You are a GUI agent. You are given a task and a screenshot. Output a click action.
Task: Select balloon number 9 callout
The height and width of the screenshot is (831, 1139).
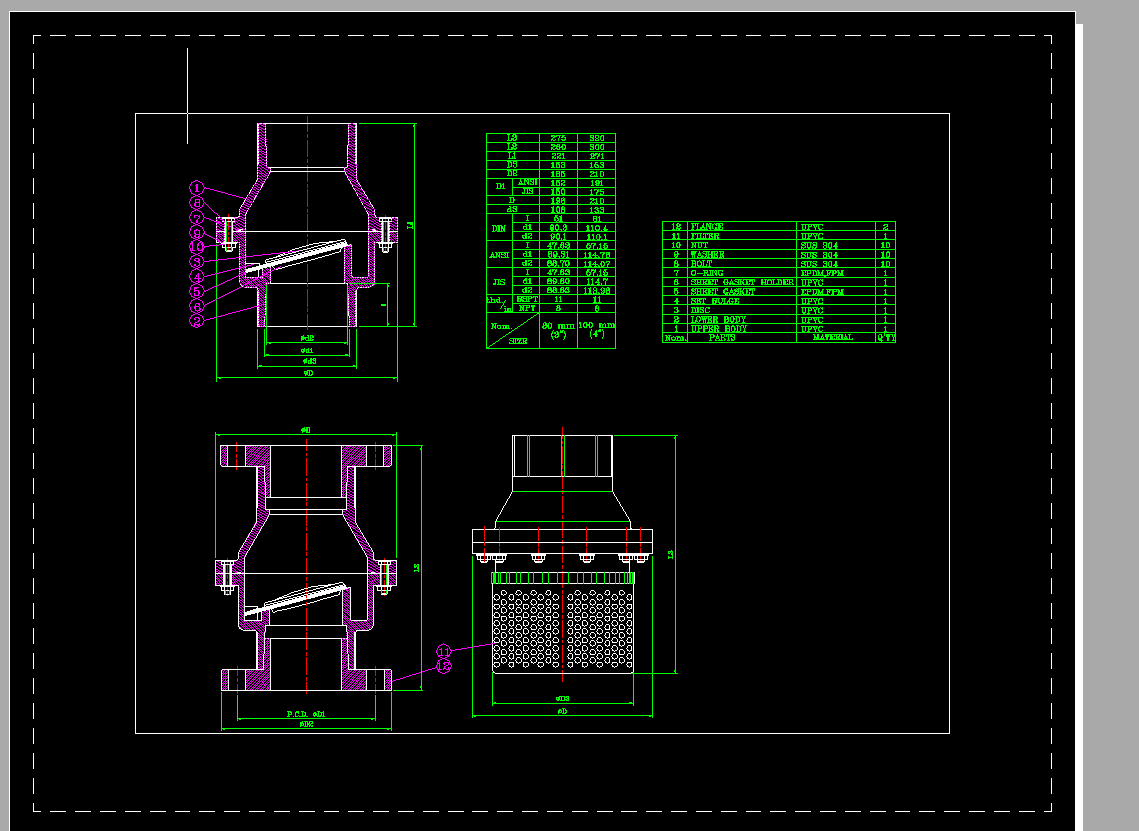pos(197,232)
